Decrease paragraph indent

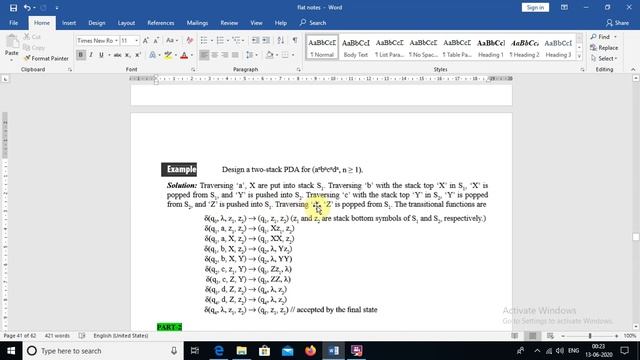pos(255,40)
